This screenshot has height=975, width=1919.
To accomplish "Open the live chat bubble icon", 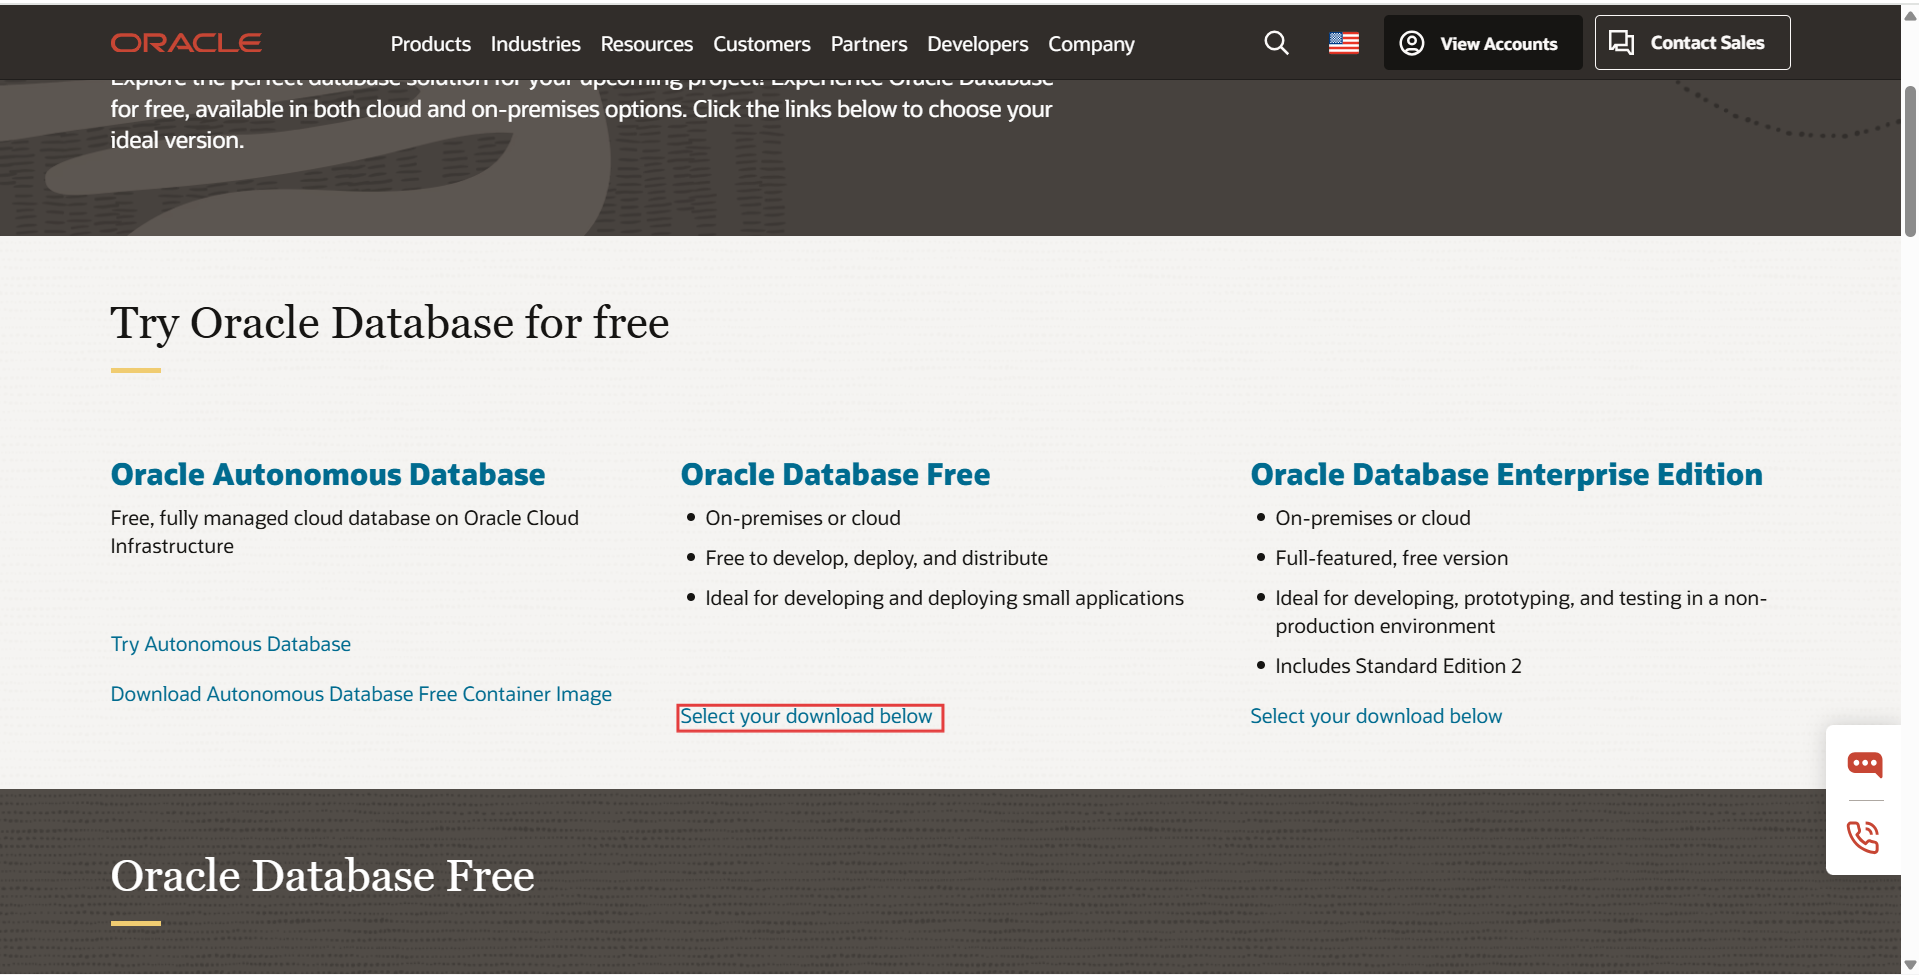I will (x=1864, y=765).
